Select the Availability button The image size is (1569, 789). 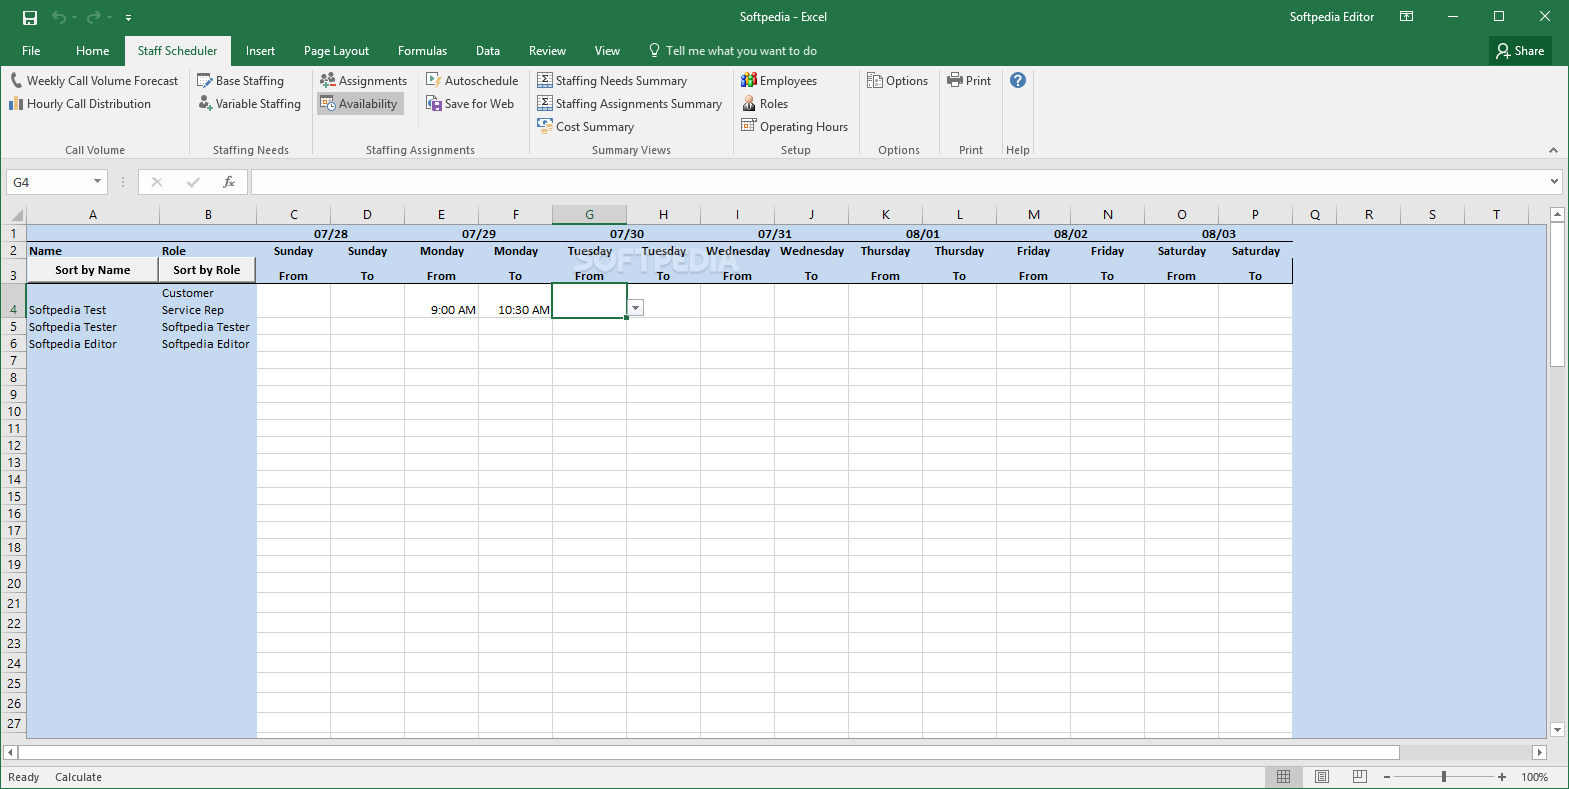pos(359,104)
